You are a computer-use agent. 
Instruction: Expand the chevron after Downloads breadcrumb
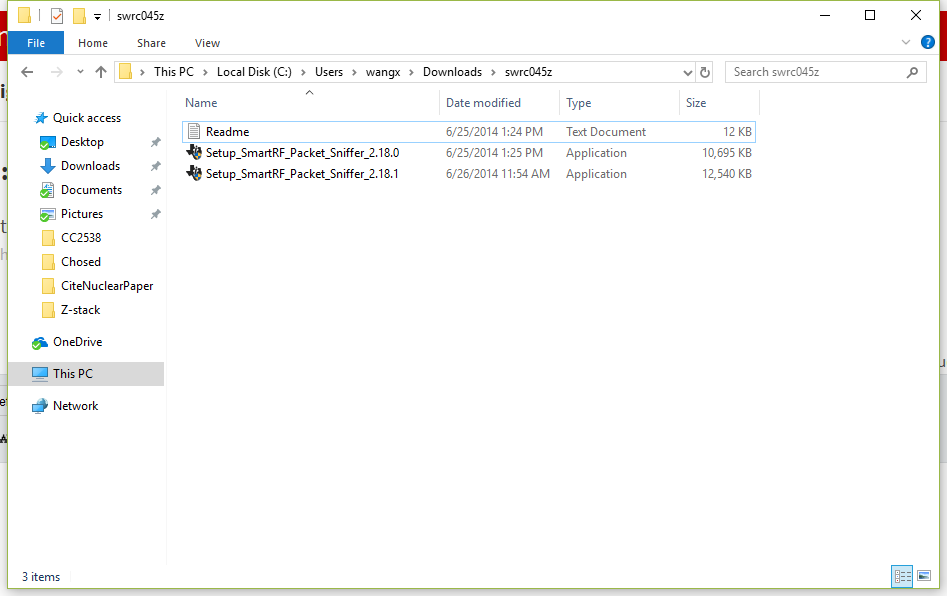pos(493,72)
